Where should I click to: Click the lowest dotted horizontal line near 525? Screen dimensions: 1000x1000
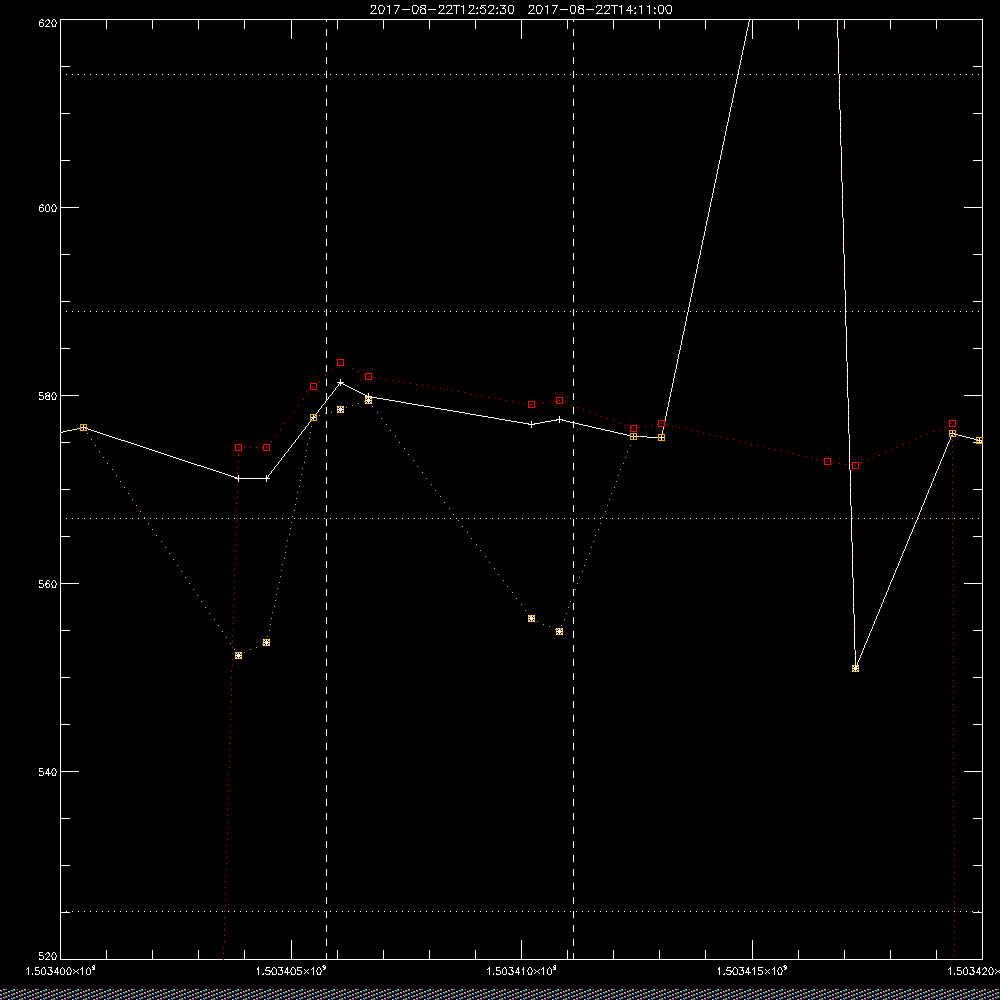[521, 911]
